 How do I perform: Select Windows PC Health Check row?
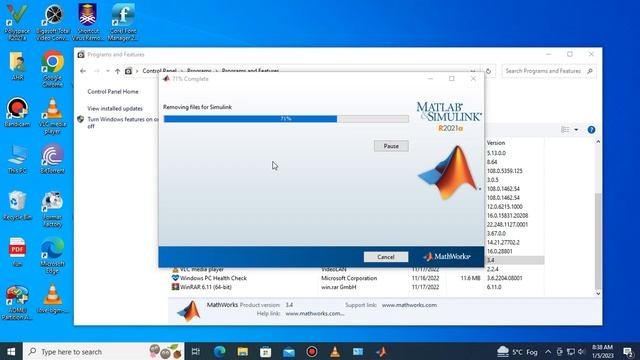click(x=357, y=278)
